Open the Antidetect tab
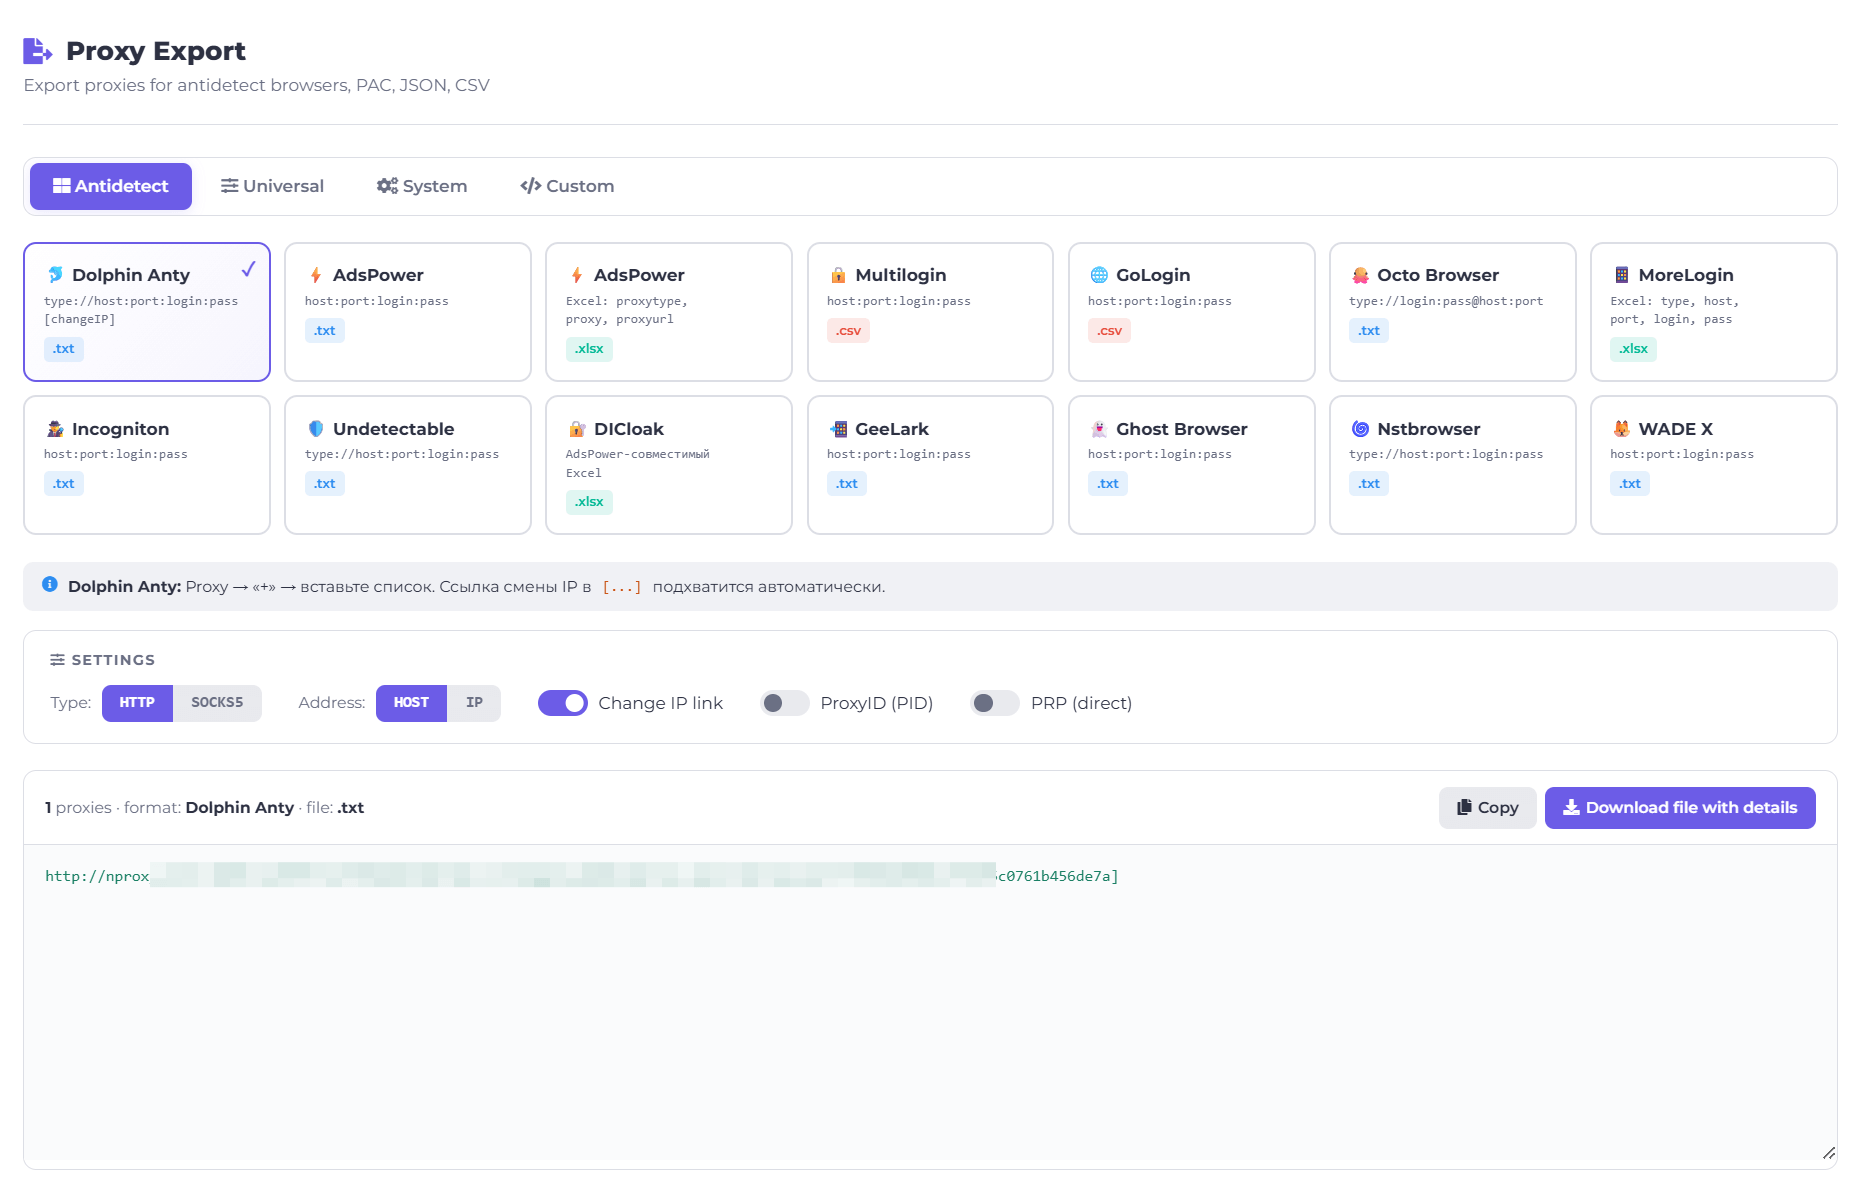 (x=111, y=186)
